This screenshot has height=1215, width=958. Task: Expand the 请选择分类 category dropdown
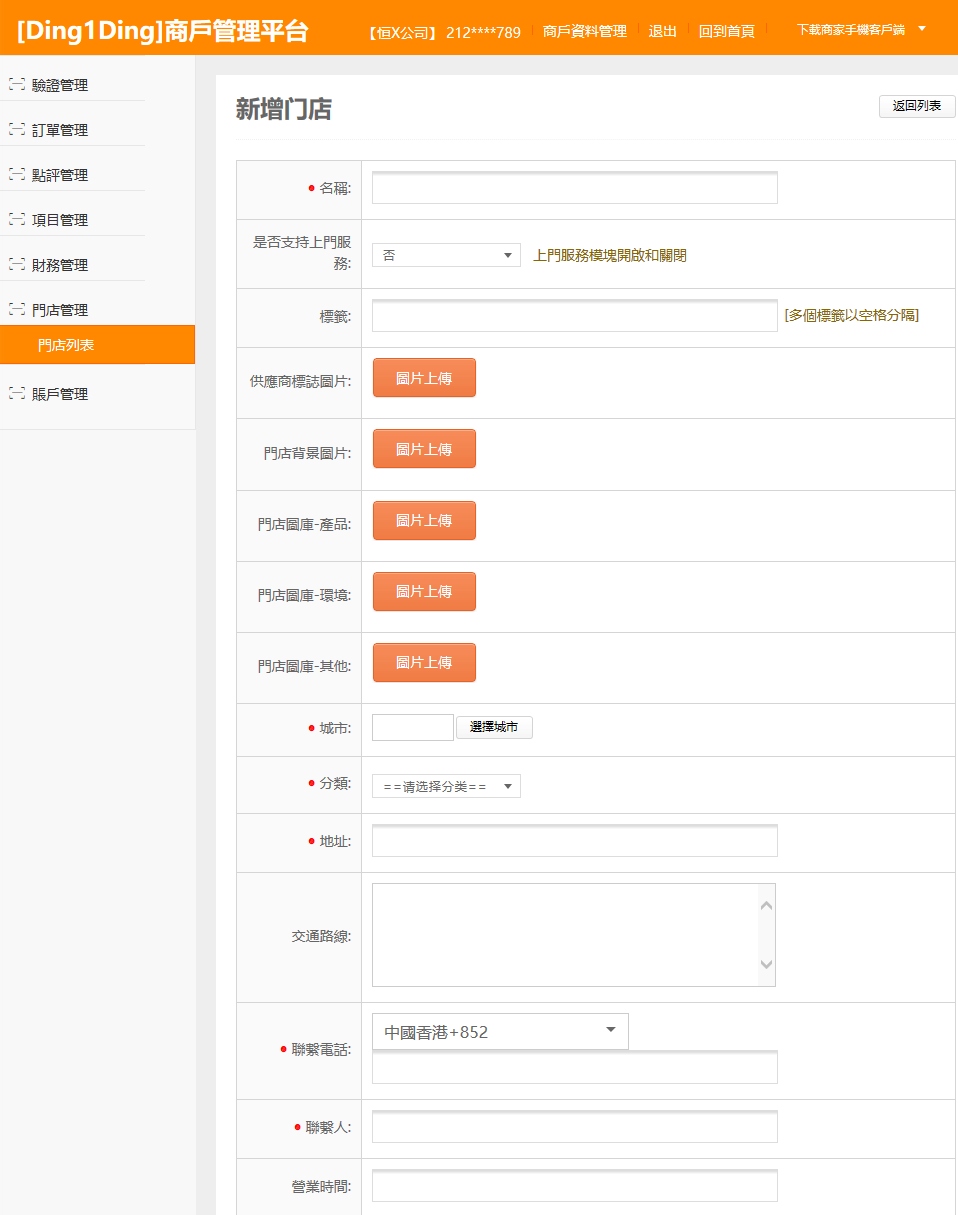(x=446, y=787)
